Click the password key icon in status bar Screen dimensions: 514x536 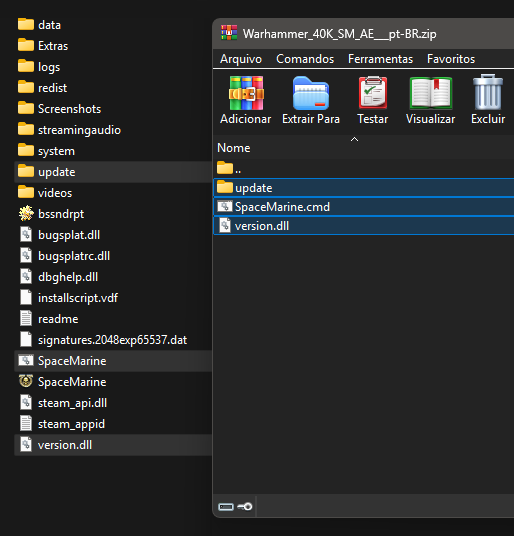pyautogui.click(x=245, y=506)
